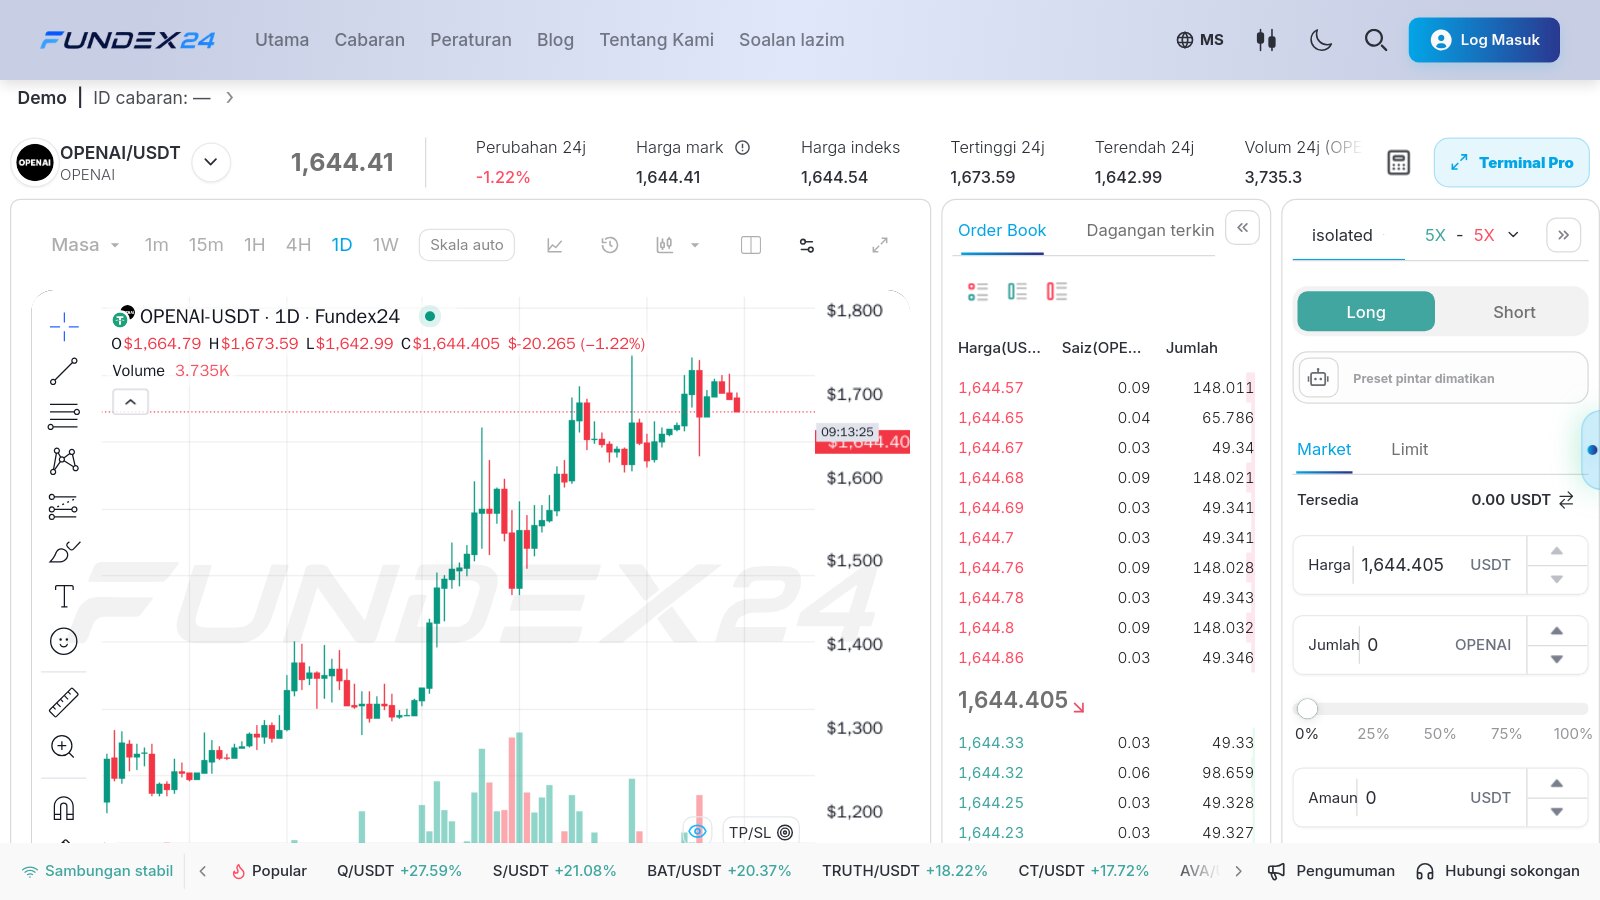Viewport: 1600px width, 900px height.
Task: Switch to the Dagangan terkini tab
Action: click(x=1150, y=230)
